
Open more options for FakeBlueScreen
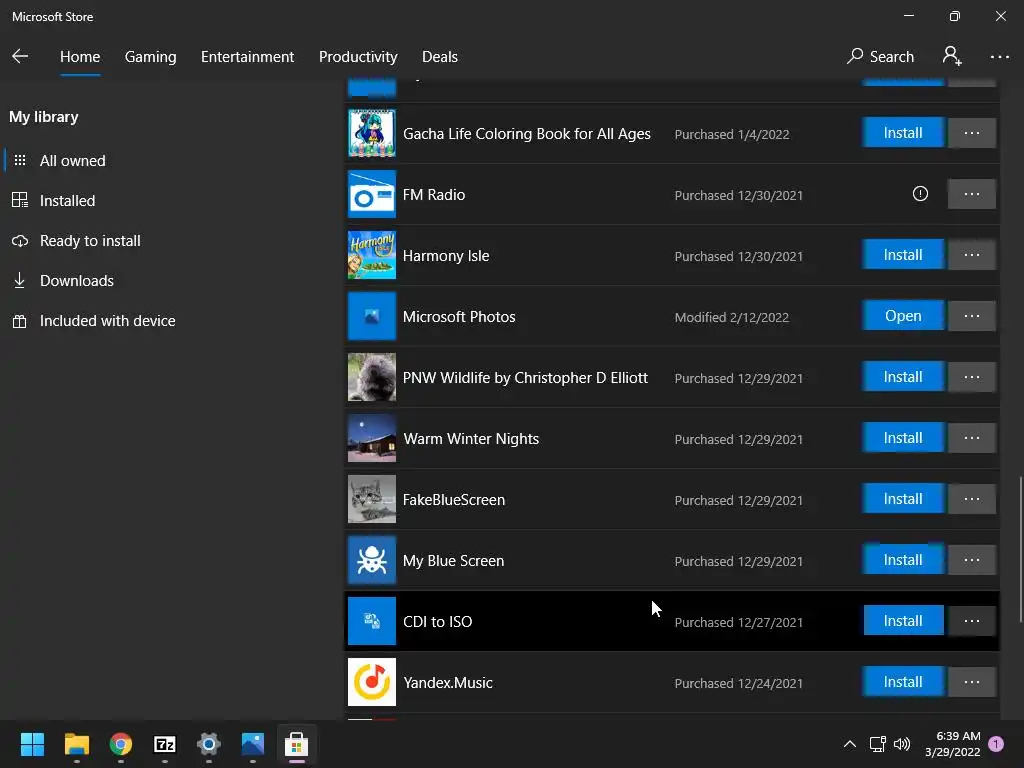point(972,500)
